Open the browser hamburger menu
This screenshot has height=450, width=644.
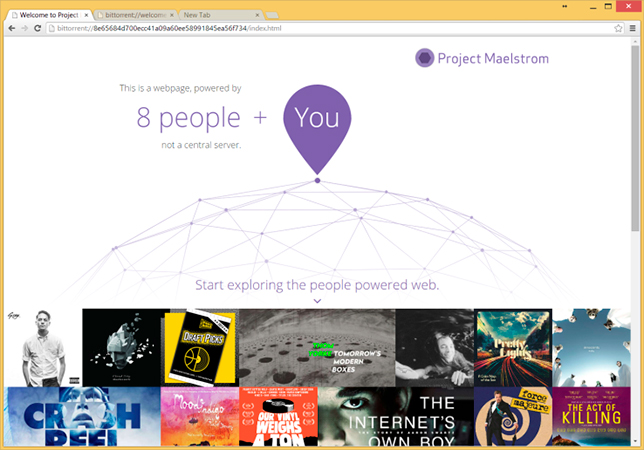coord(632,28)
